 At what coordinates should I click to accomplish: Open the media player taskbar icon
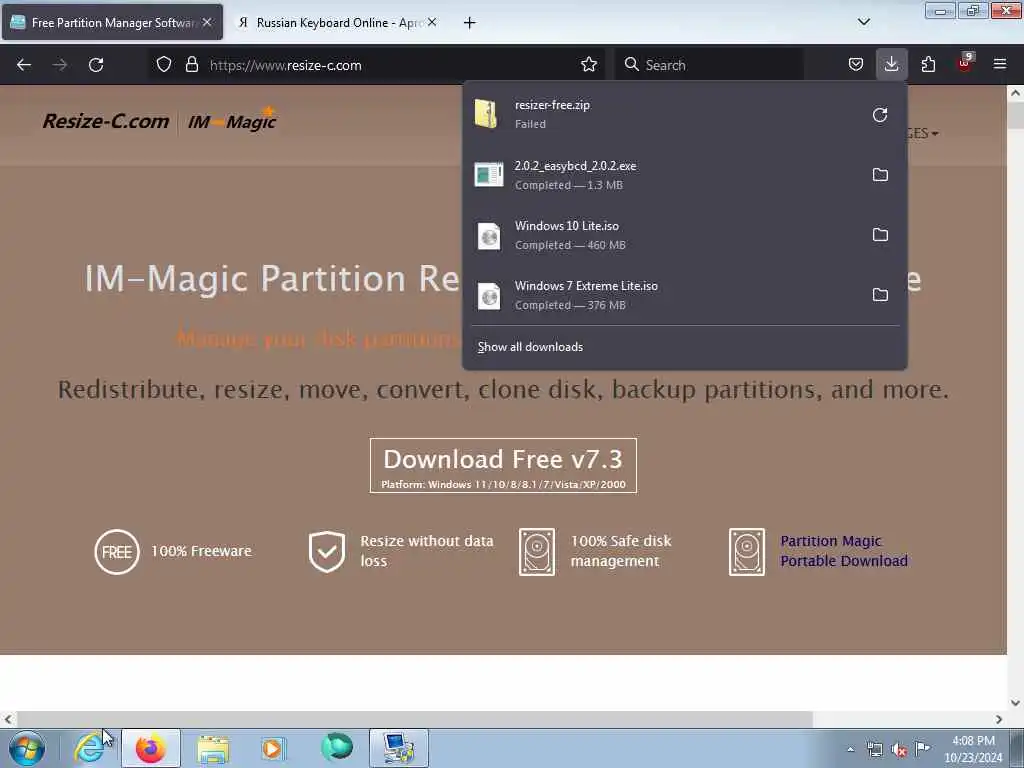273,748
